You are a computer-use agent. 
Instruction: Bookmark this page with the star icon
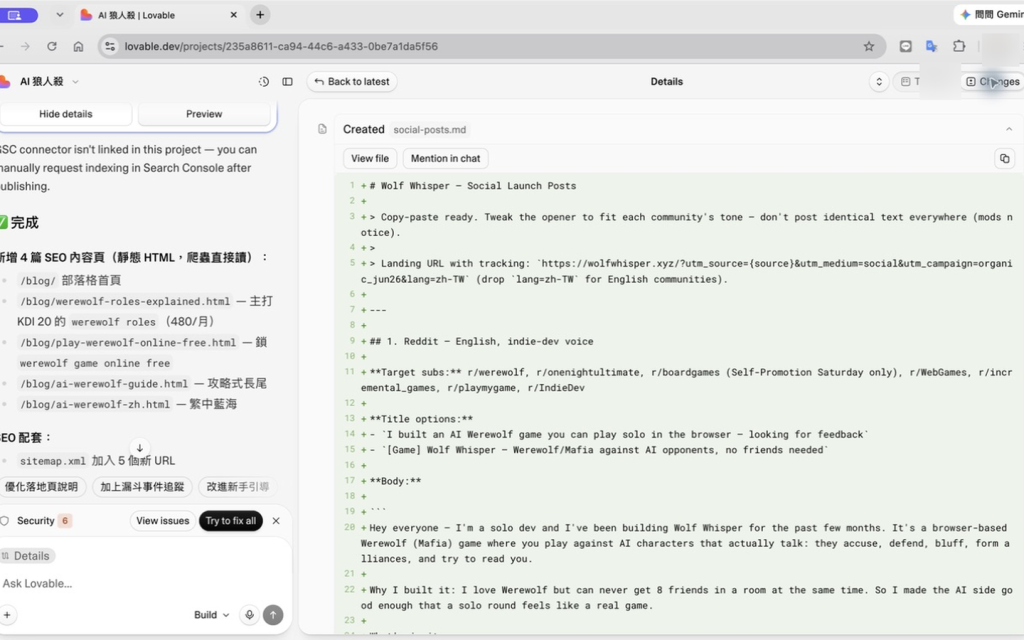point(869,46)
